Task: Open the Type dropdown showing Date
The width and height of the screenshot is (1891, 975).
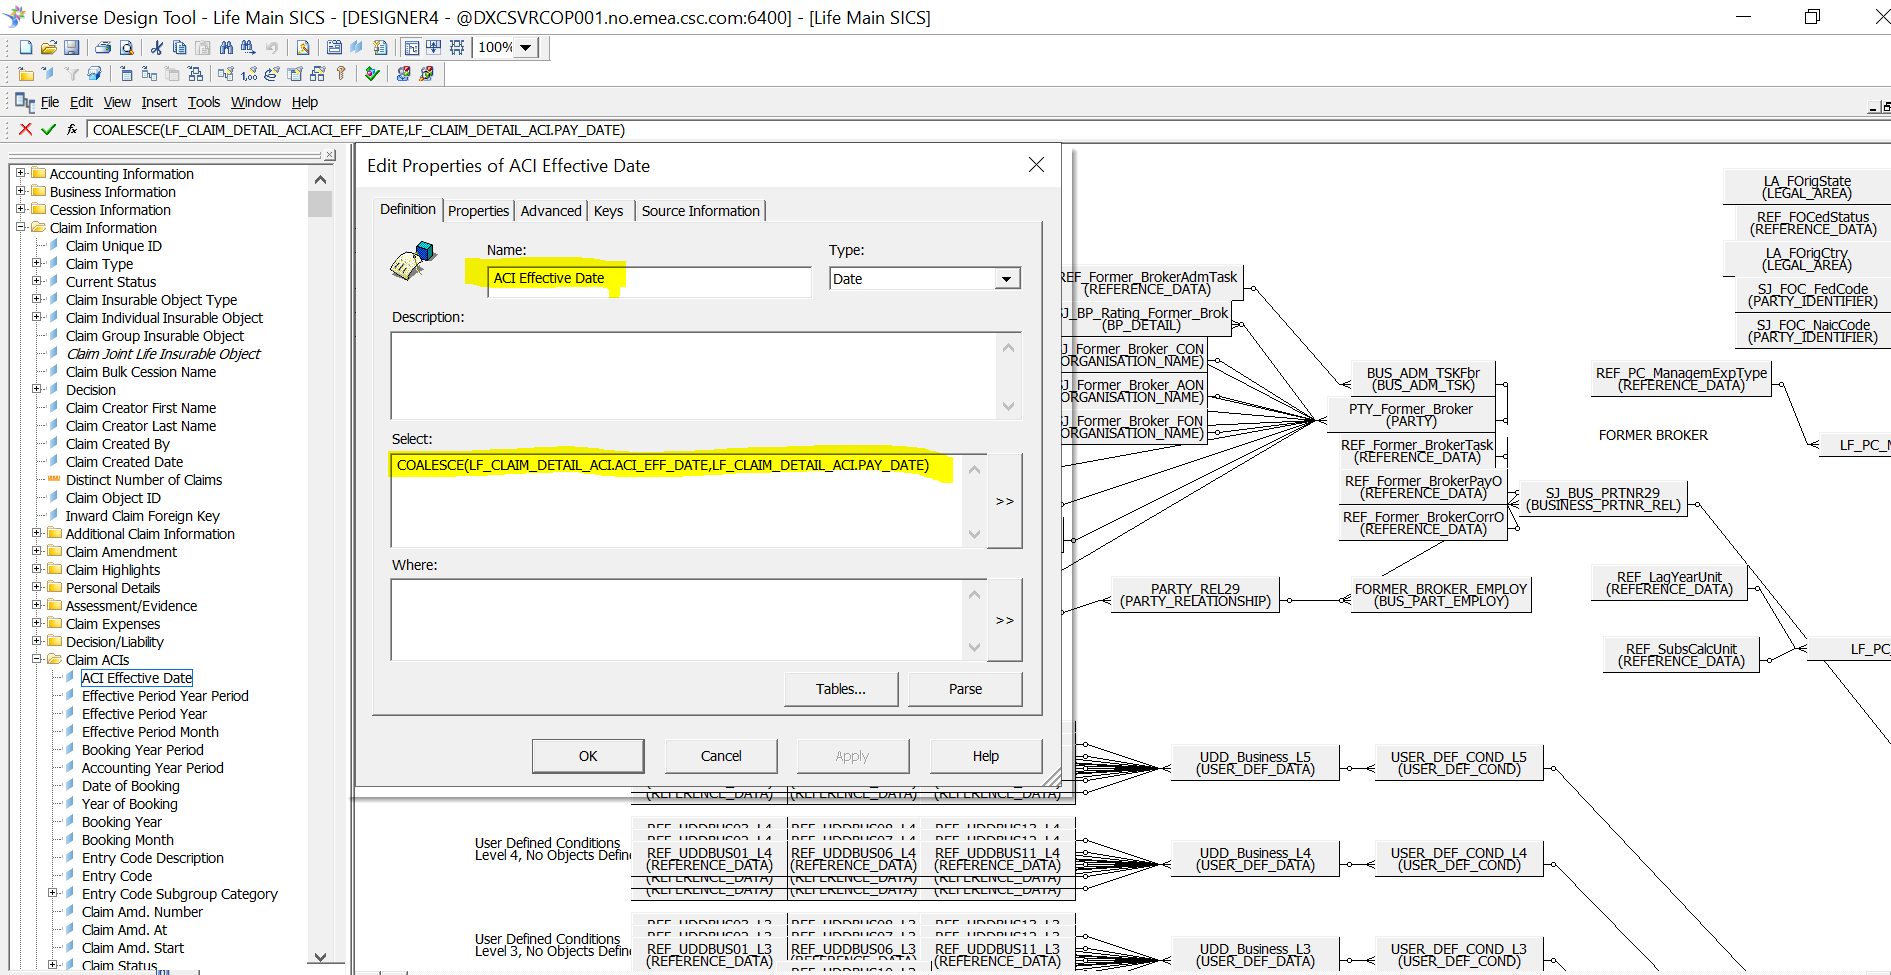Action: coord(1006,279)
